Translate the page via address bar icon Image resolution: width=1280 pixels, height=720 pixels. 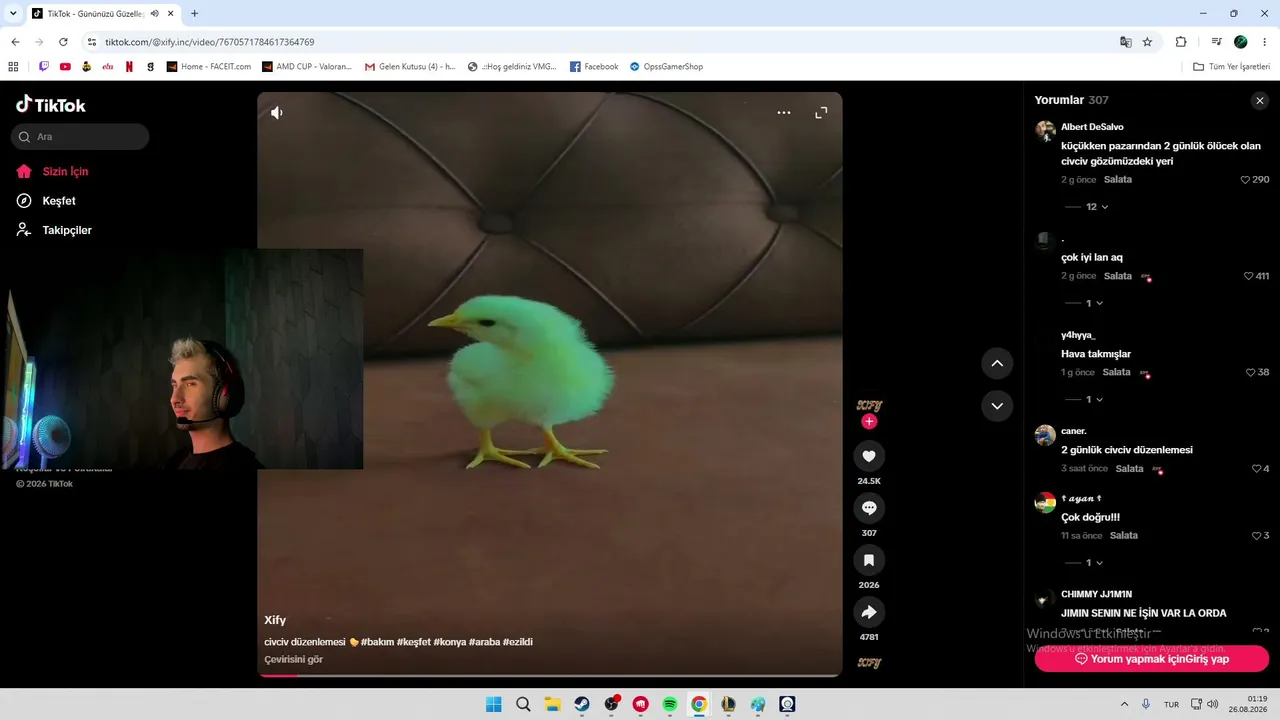[1126, 42]
